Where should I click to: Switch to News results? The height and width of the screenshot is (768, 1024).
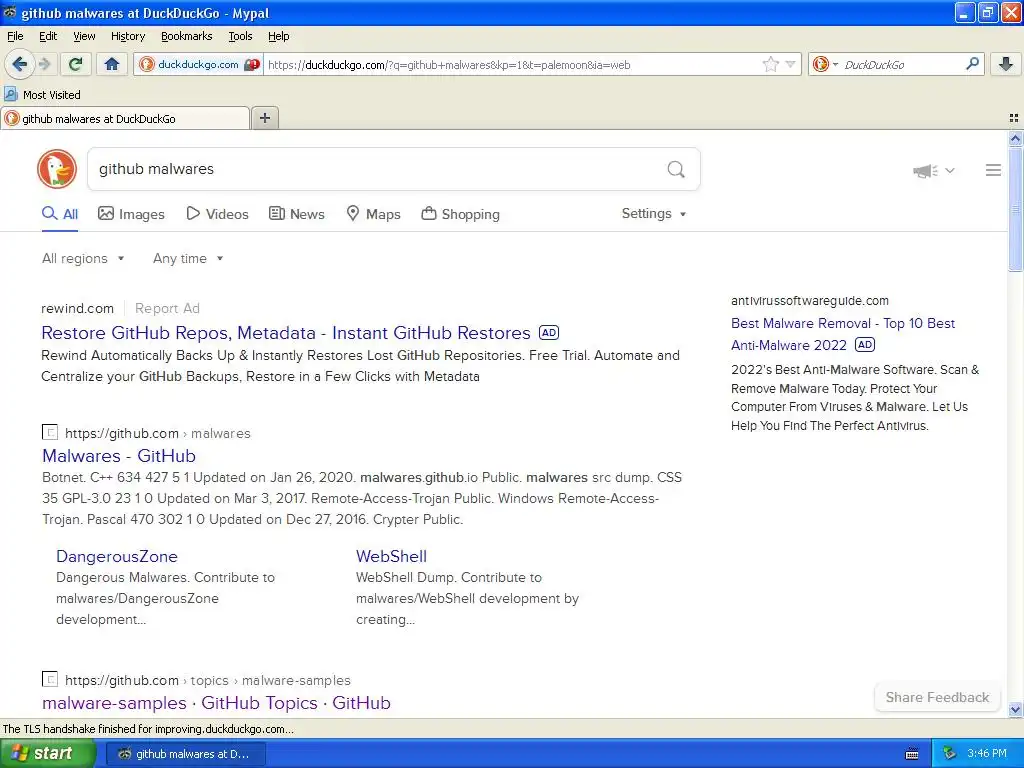coord(297,214)
